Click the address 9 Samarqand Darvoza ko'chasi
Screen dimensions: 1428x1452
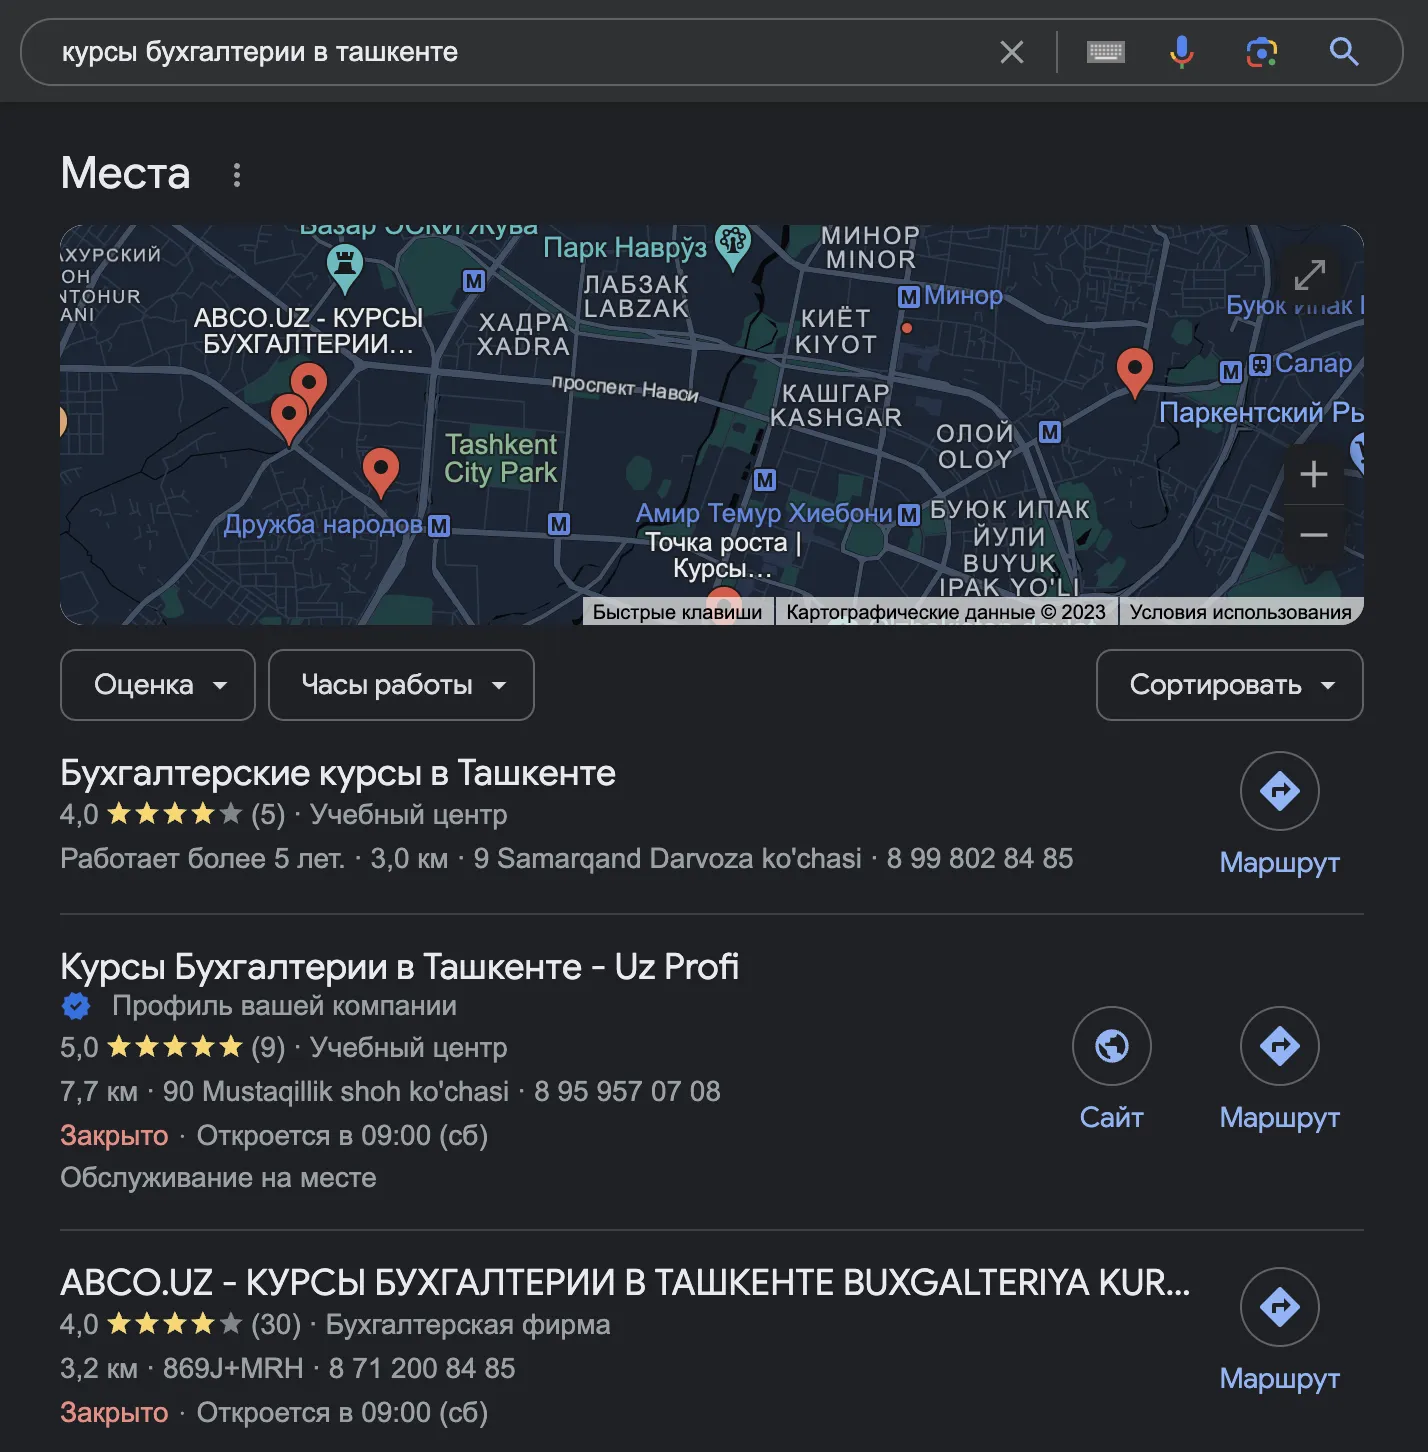(667, 858)
